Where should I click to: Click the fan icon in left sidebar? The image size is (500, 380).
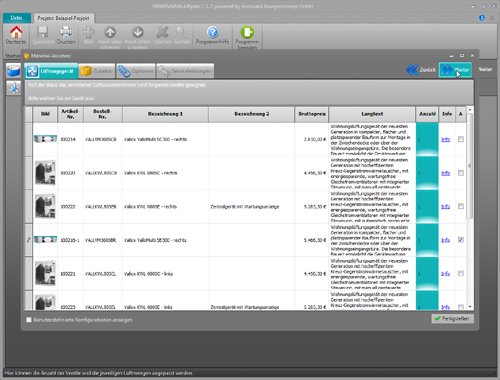(x=13, y=88)
